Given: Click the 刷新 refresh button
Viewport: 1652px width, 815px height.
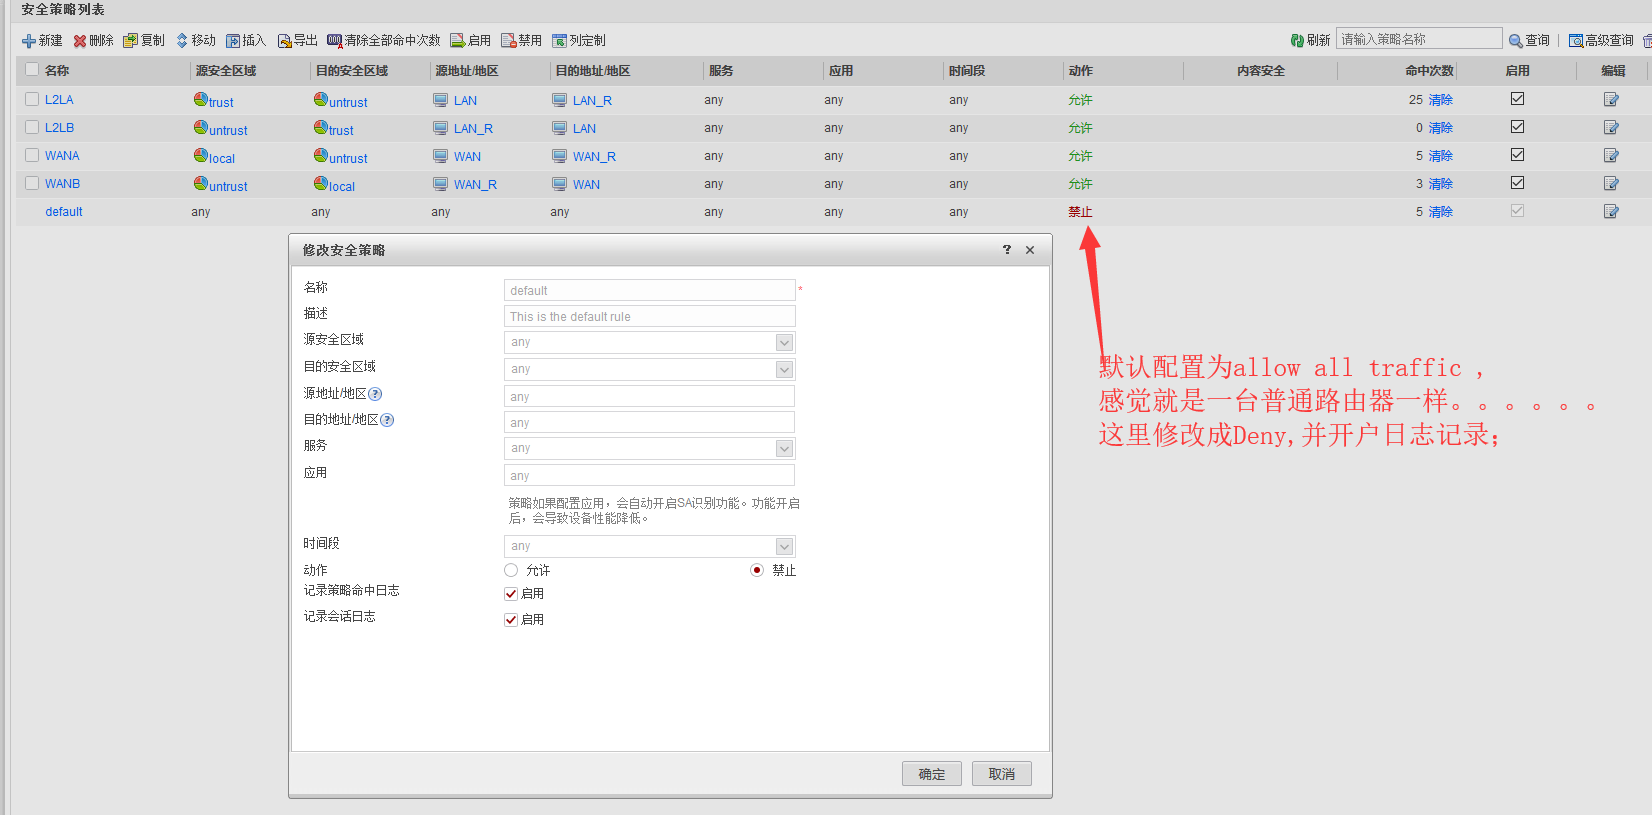Looking at the screenshot, I should tap(1310, 41).
